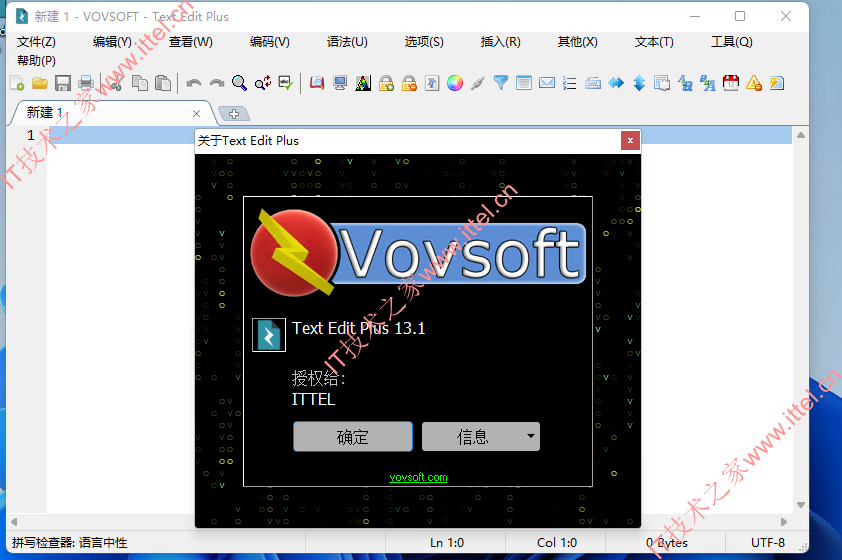Click the envelope mail icon

pyautogui.click(x=547, y=83)
